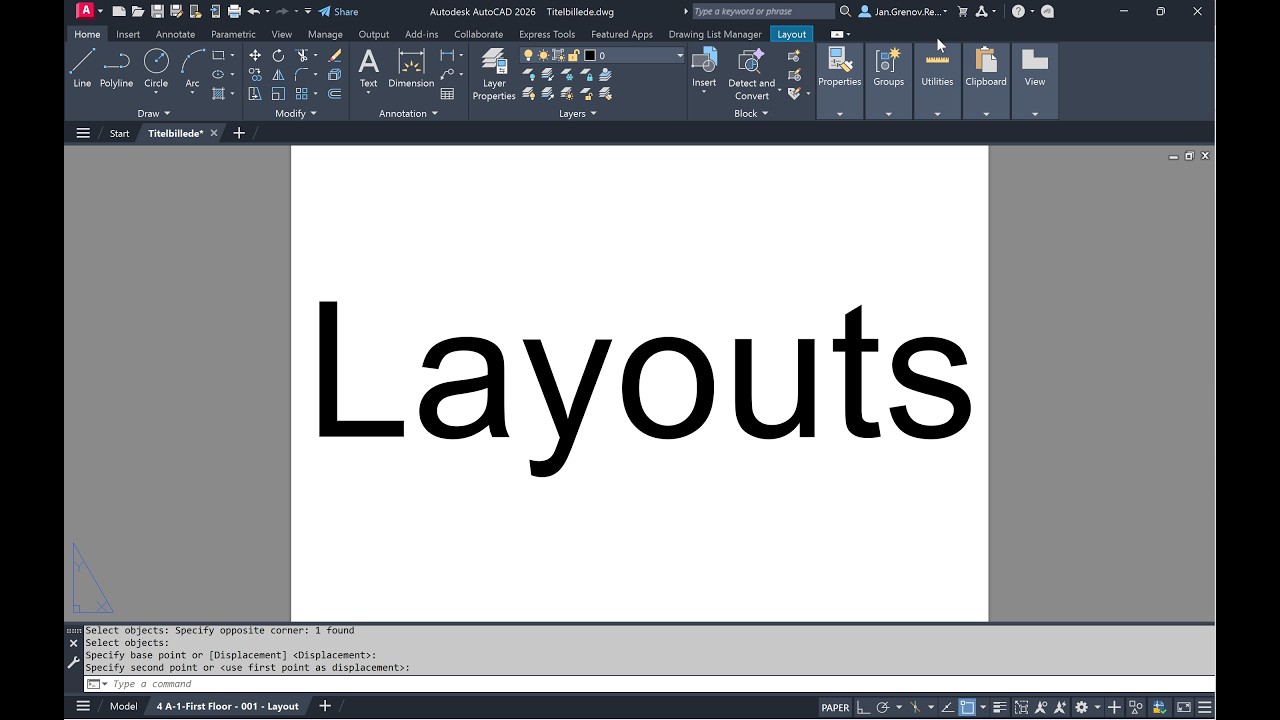Open the file tabs hamburger menu
This screenshot has height=720, width=1280.
pyautogui.click(x=83, y=133)
